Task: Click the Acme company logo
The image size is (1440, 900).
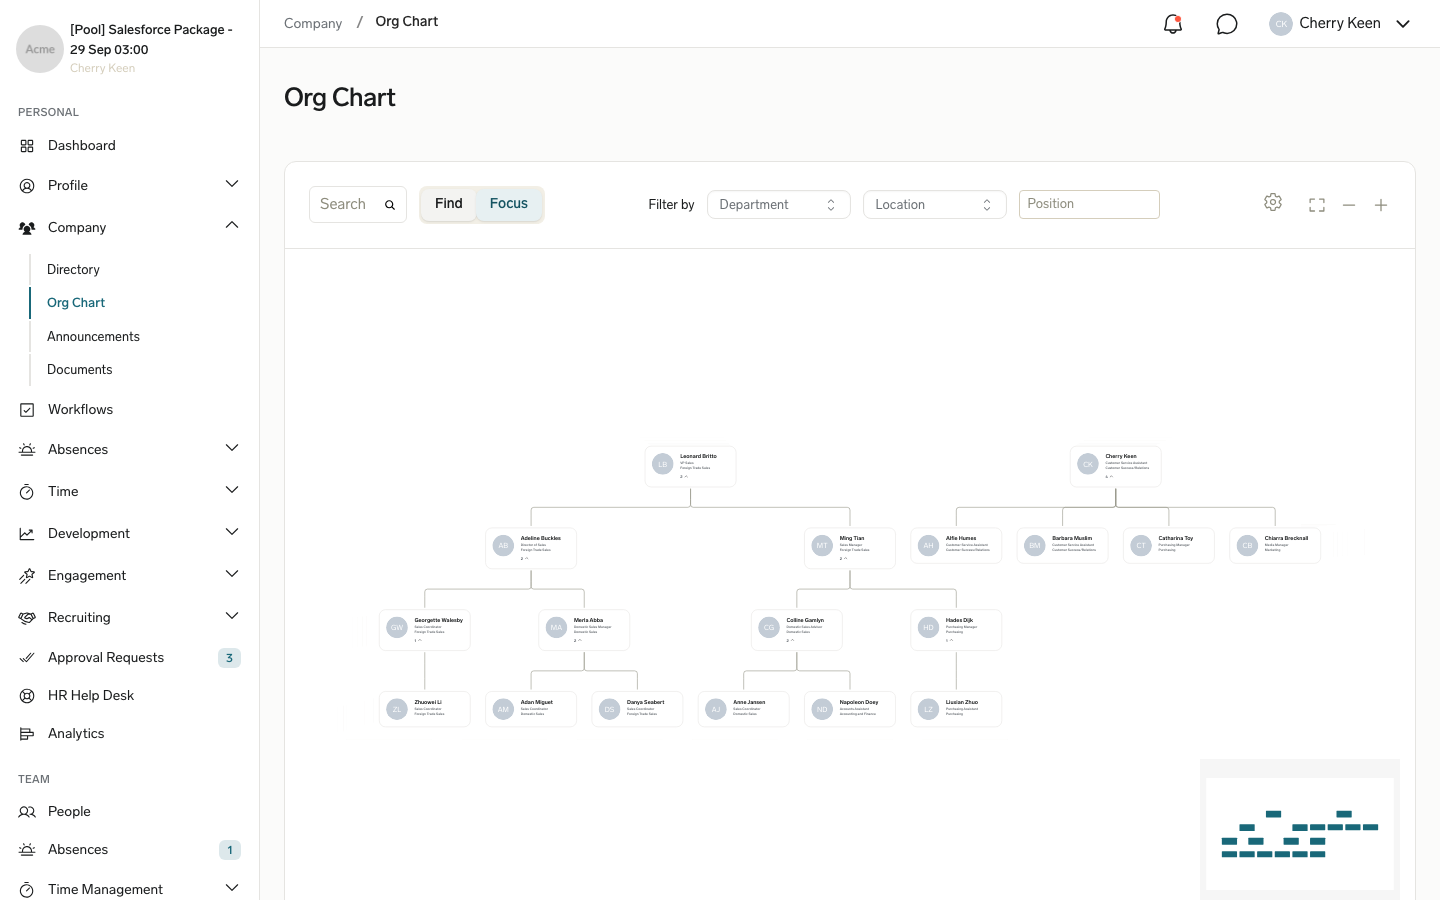Action: [x=40, y=49]
